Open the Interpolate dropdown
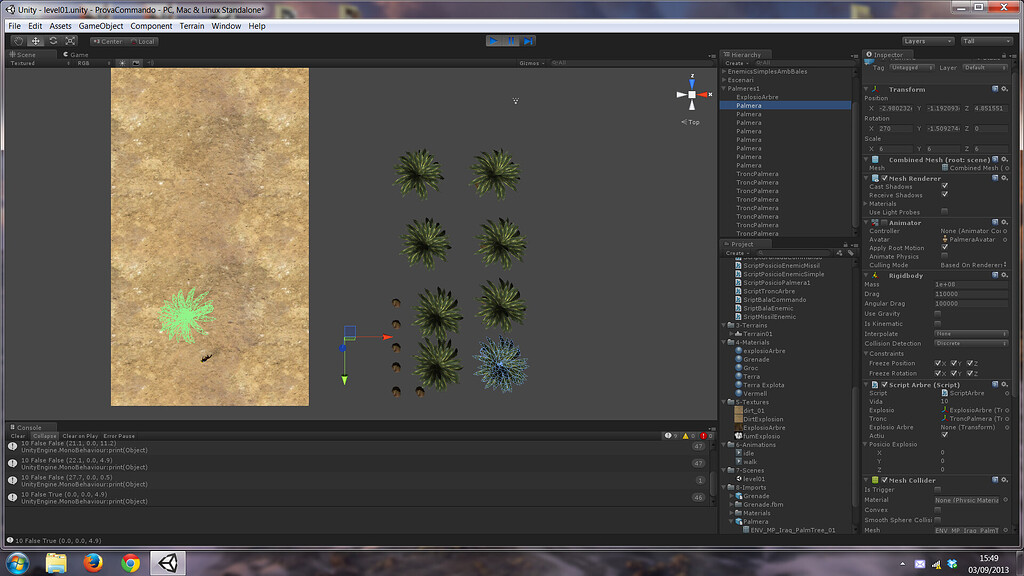Image resolution: width=1024 pixels, height=576 pixels. pos(971,334)
